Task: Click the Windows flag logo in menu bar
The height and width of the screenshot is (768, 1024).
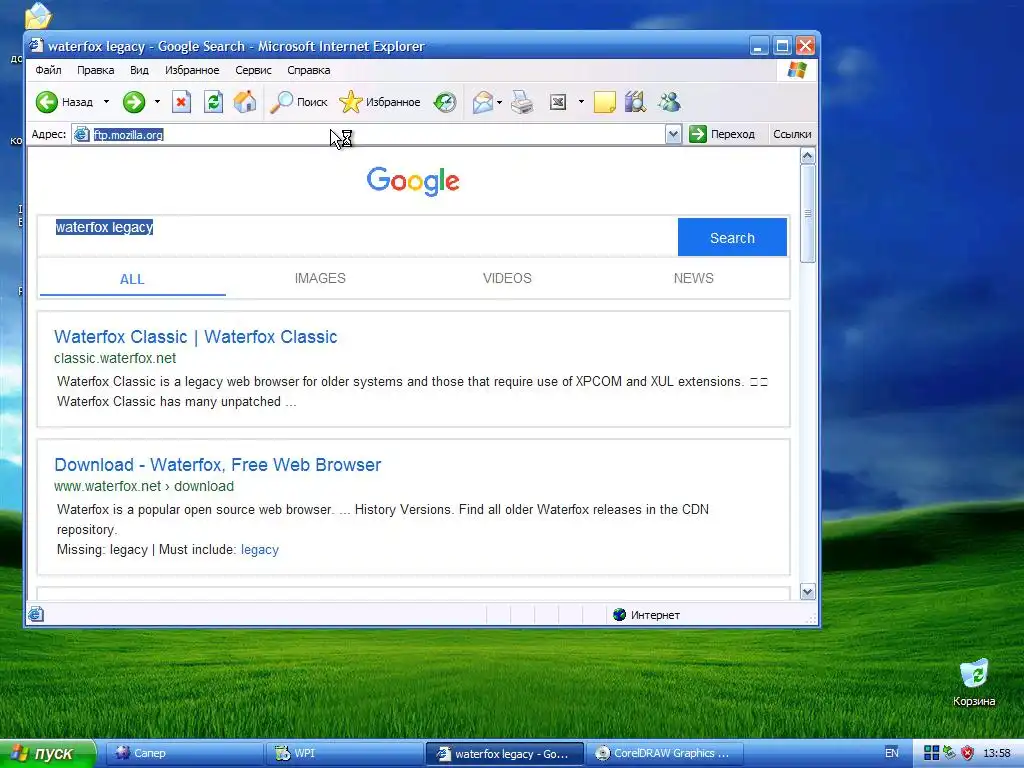Action: (x=797, y=70)
